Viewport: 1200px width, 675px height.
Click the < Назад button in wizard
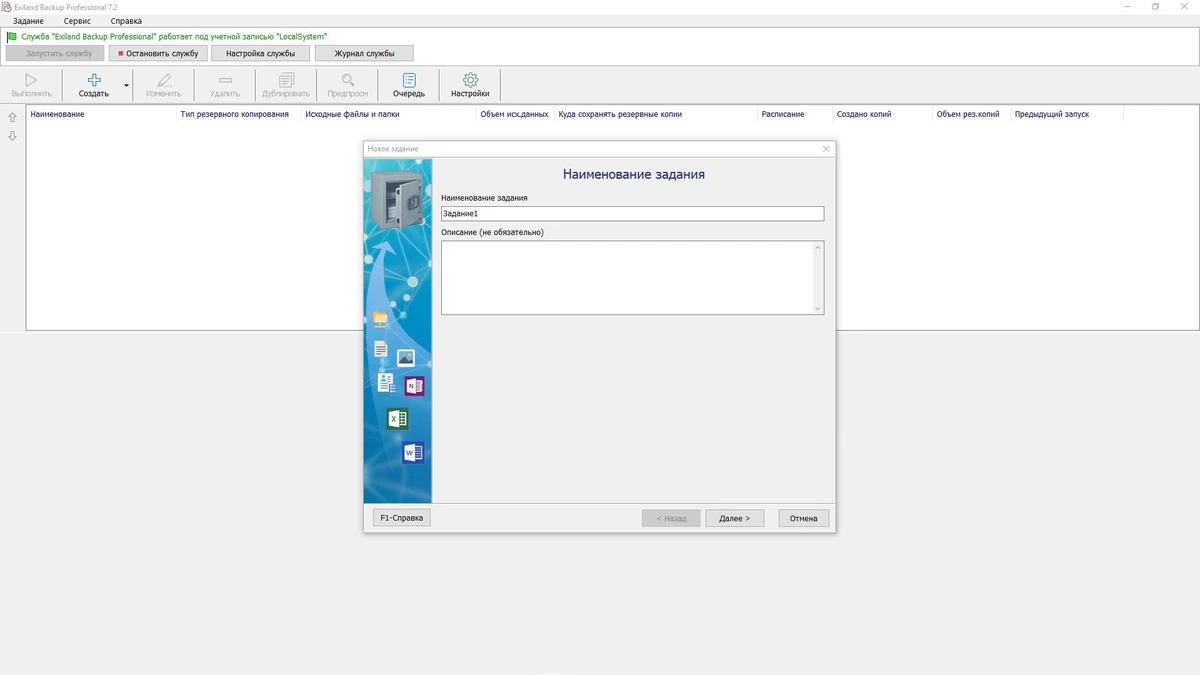[671, 518]
